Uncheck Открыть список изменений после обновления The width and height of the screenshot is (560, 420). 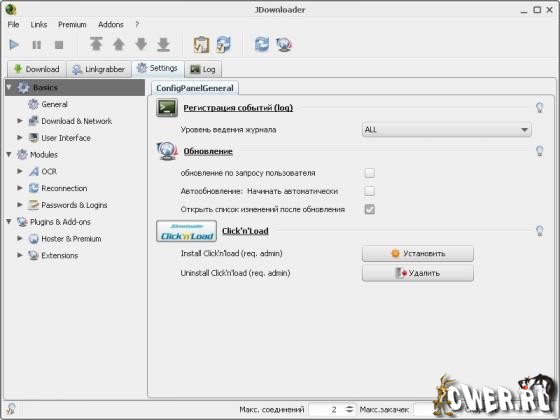[x=370, y=209]
